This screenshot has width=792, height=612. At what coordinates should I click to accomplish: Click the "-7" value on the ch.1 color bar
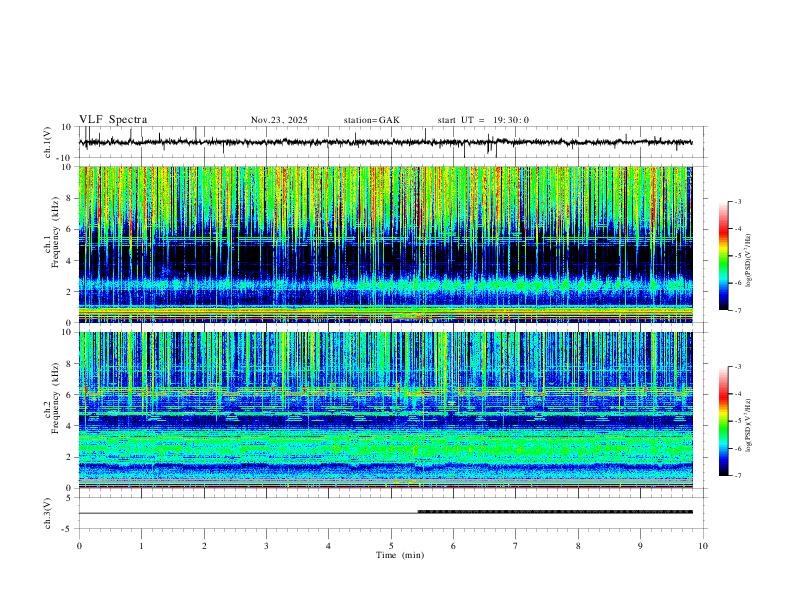pos(737,310)
